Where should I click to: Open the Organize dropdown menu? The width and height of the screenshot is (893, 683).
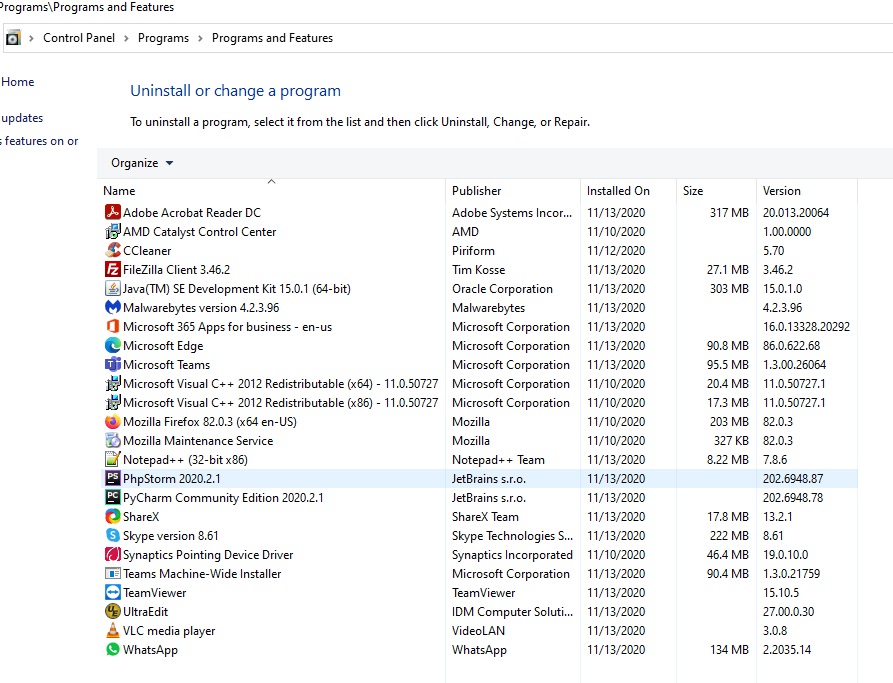pyautogui.click(x=142, y=163)
